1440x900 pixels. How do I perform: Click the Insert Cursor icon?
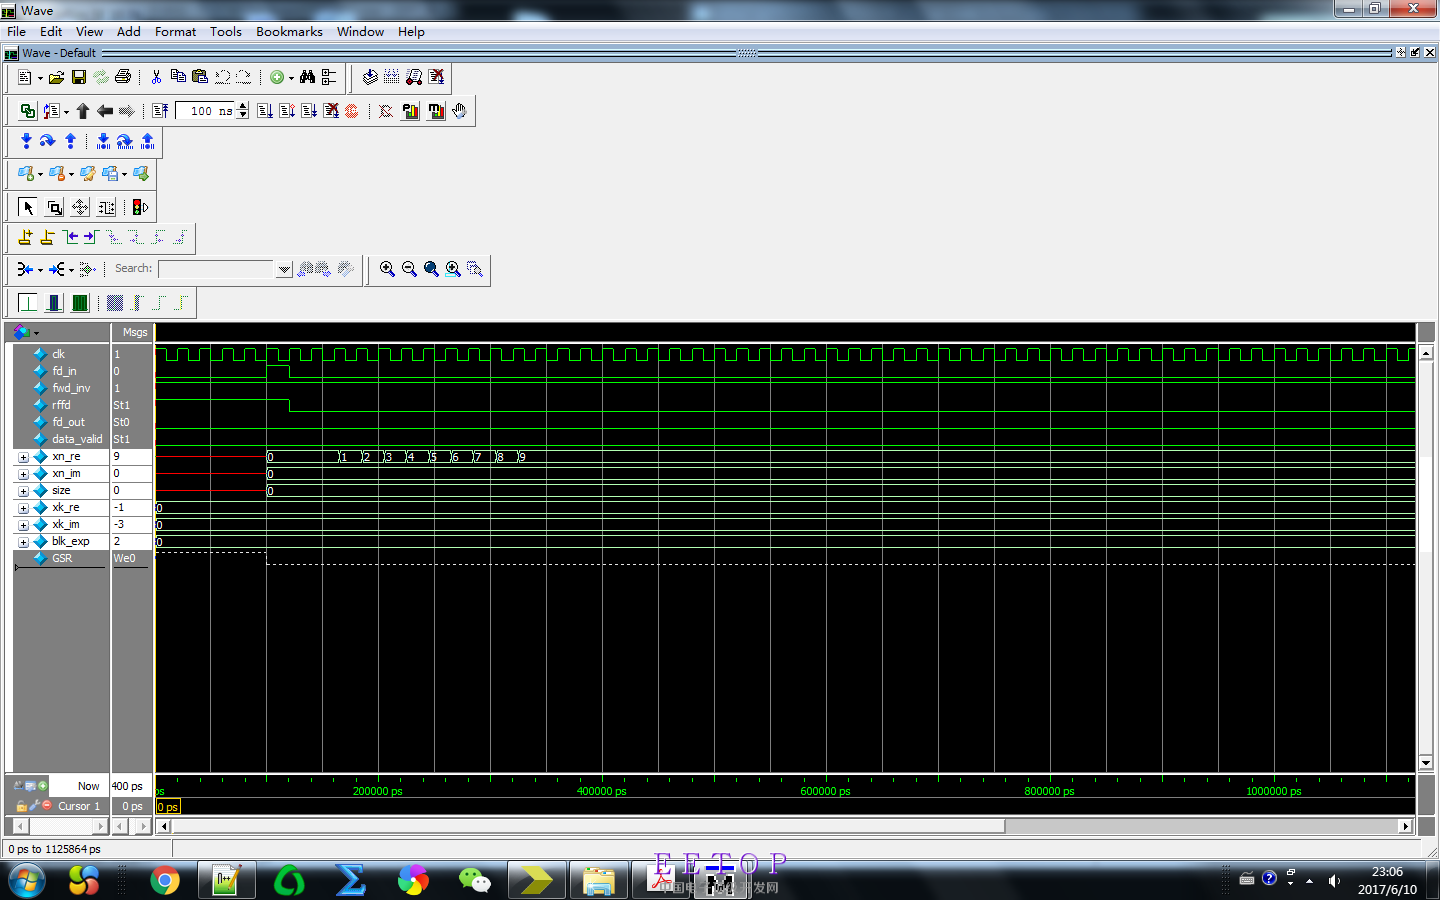[25, 238]
